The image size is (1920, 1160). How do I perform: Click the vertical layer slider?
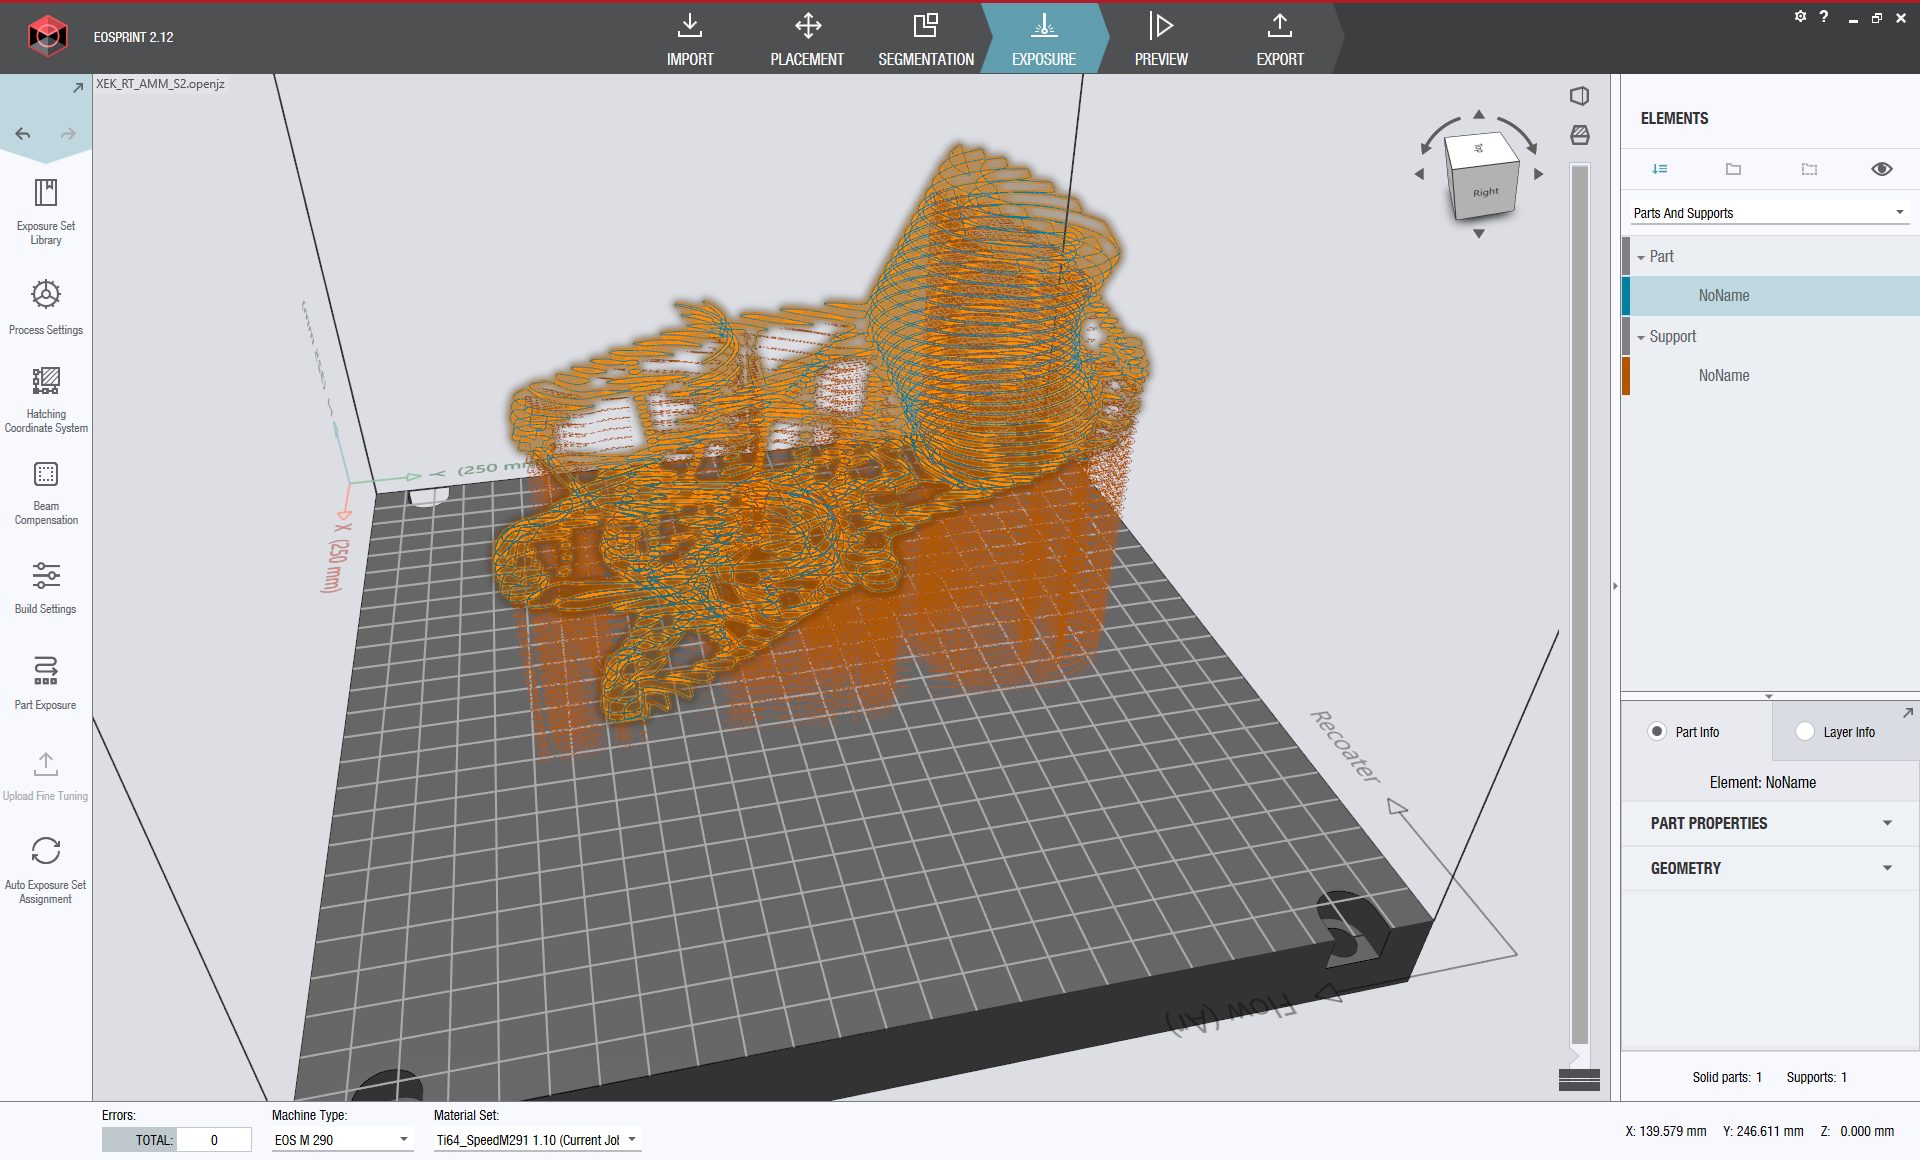pyautogui.click(x=1579, y=600)
